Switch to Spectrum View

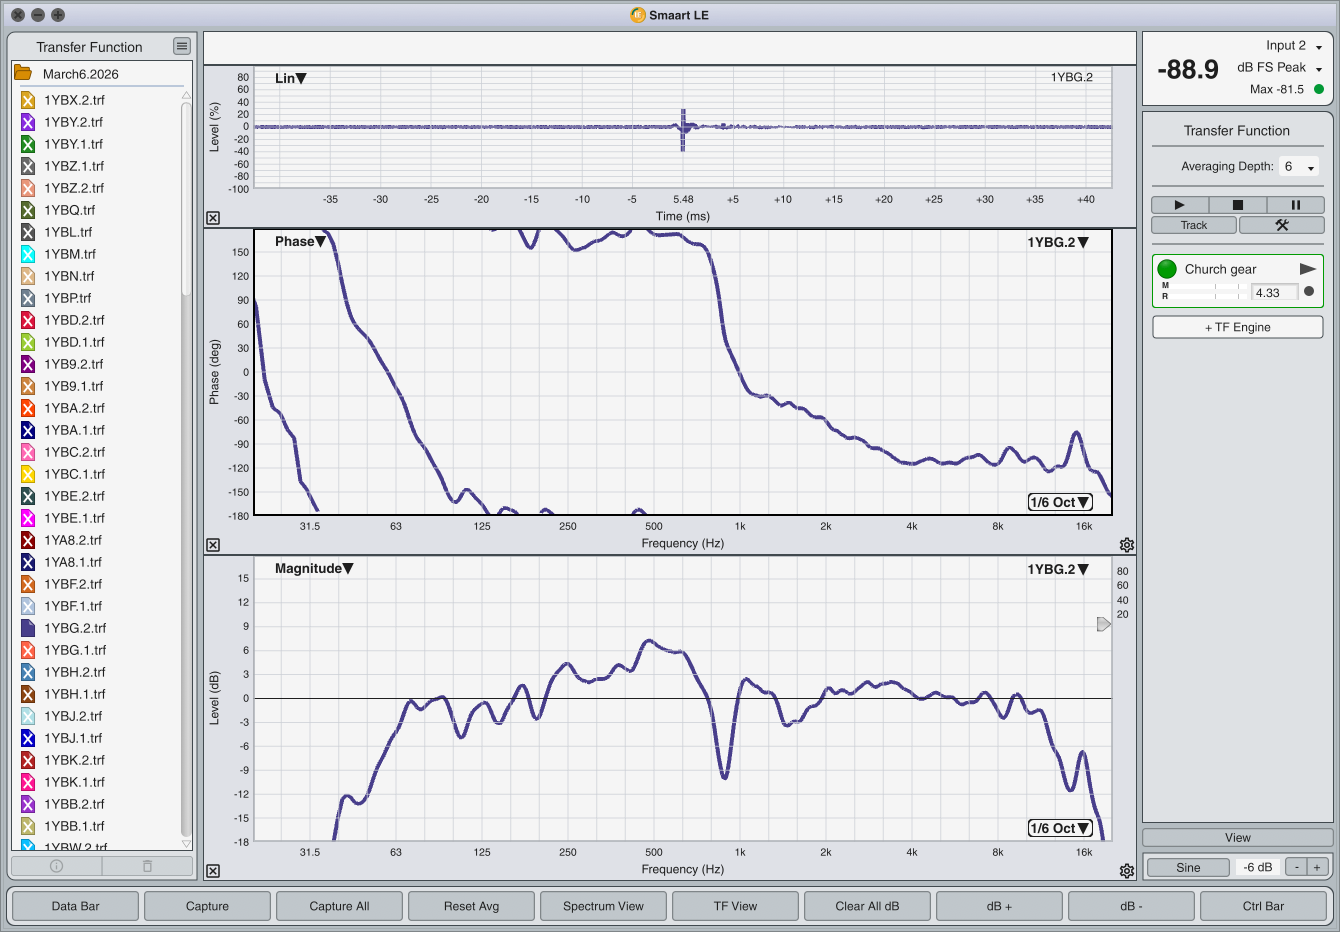click(604, 906)
